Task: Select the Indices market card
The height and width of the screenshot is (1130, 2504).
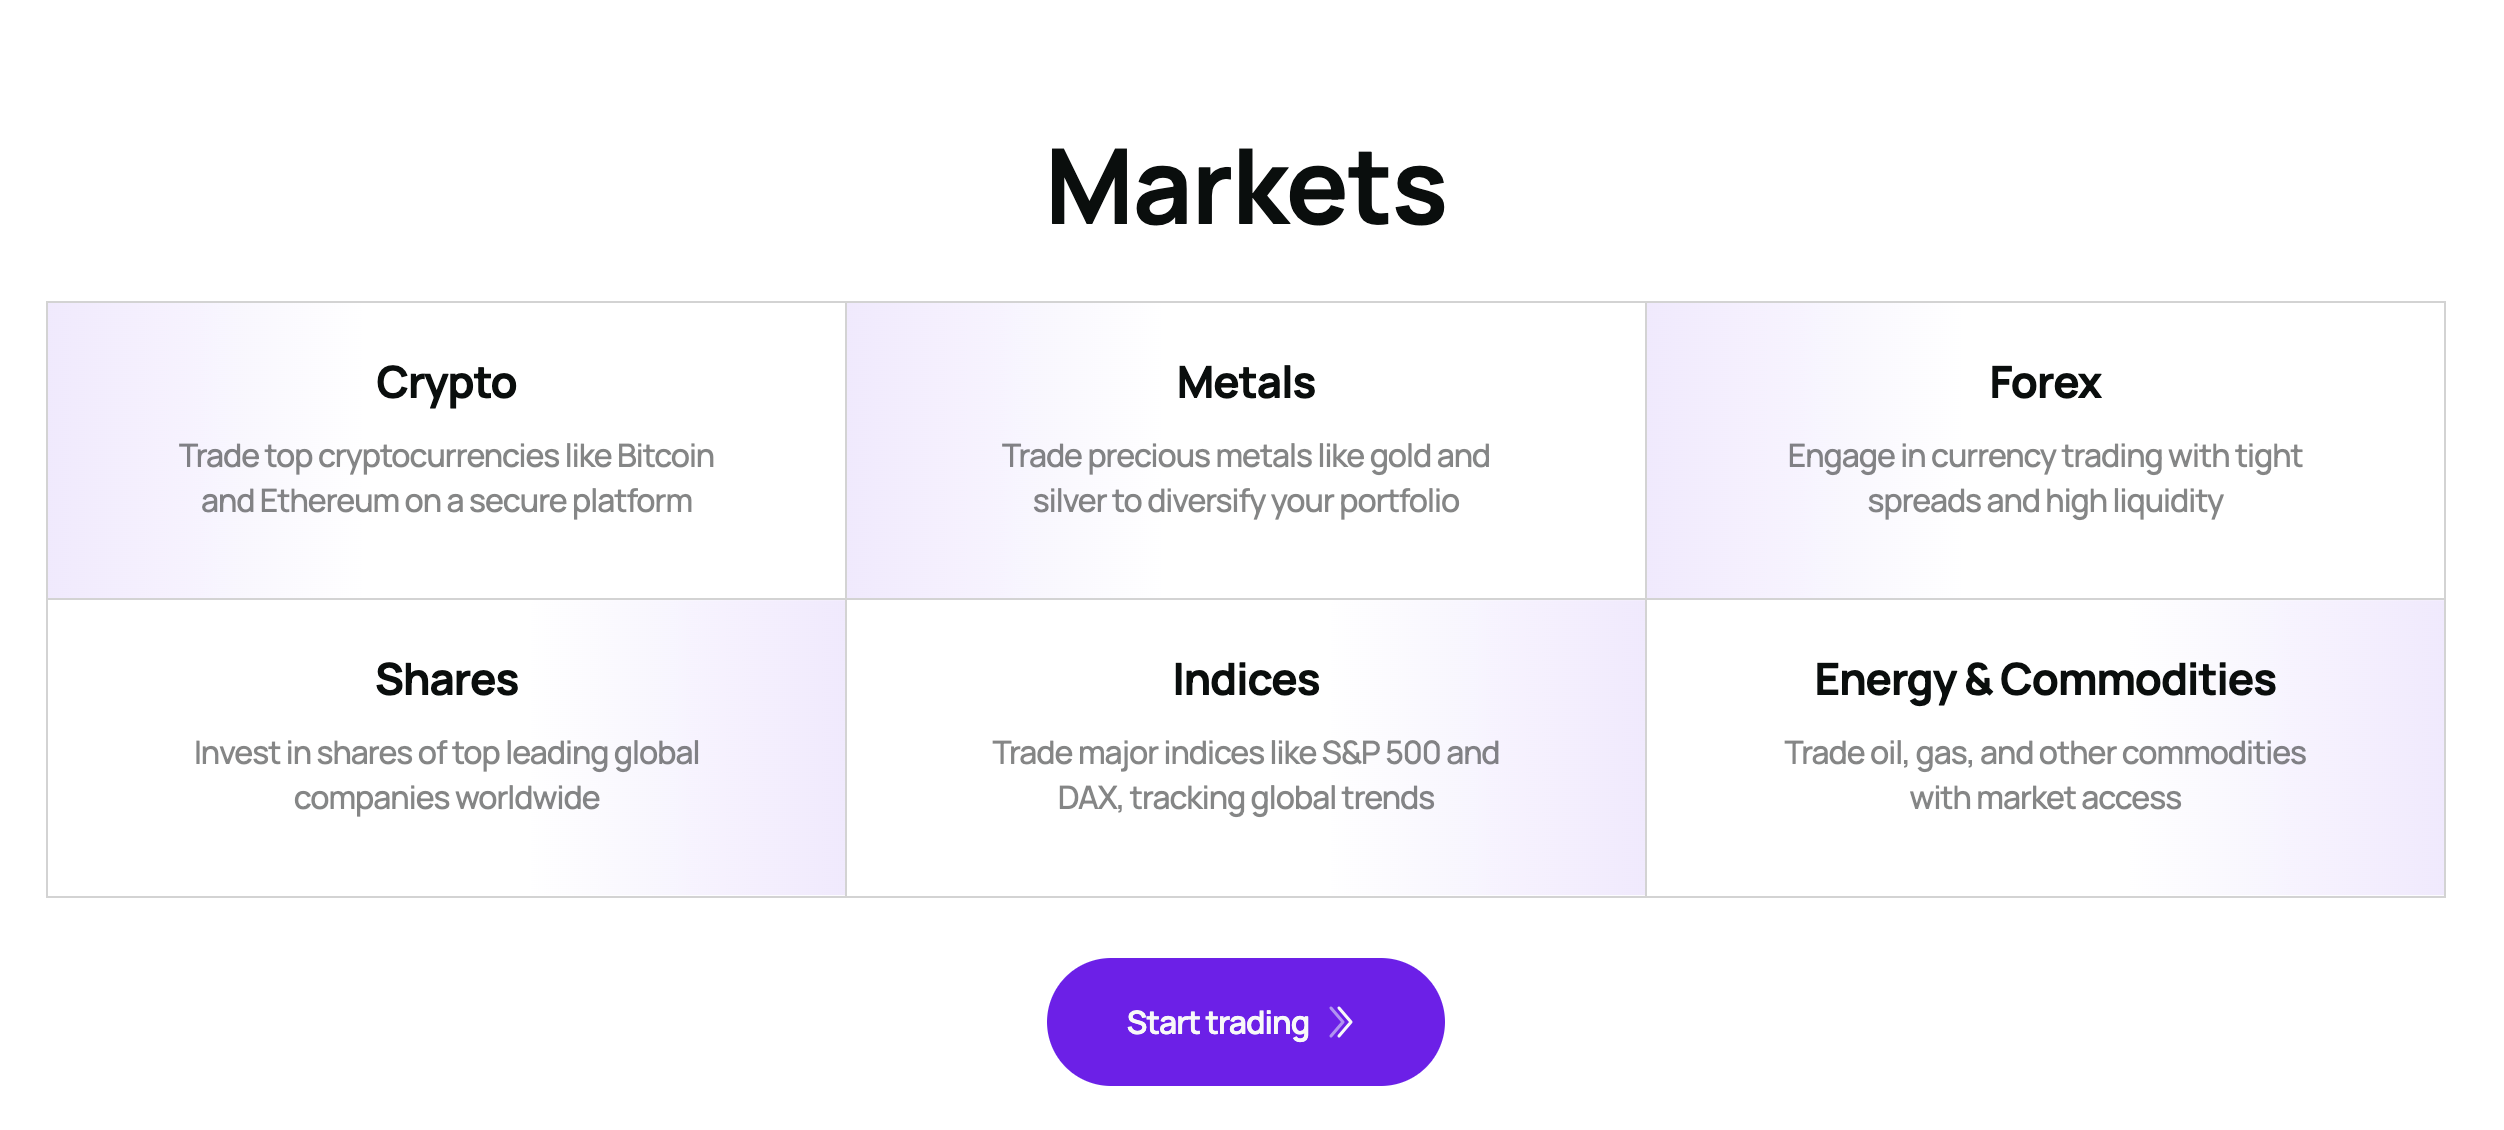Action: 1246,748
